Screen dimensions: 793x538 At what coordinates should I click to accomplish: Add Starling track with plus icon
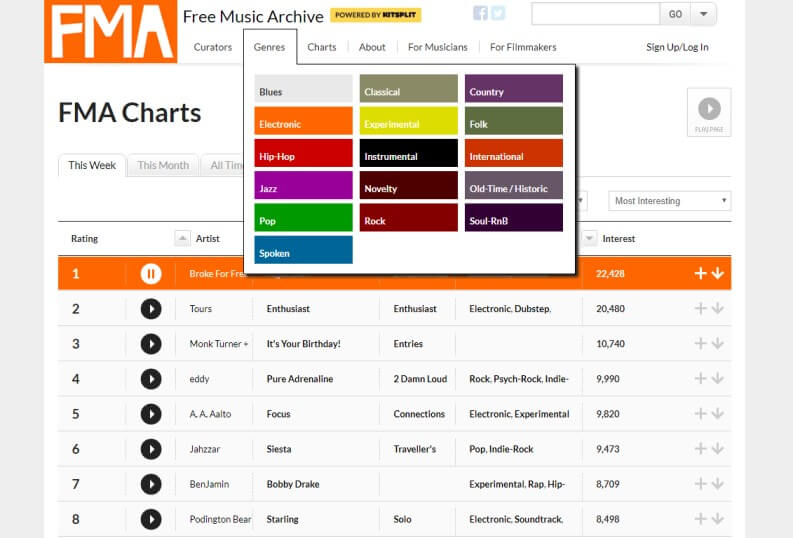coord(700,519)
